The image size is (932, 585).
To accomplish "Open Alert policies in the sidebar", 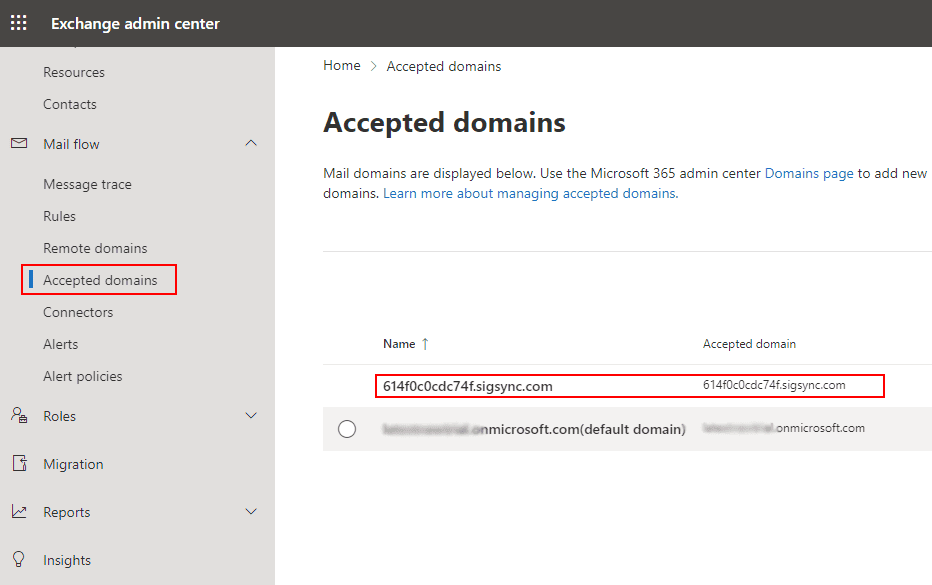I will coord(82,376).
